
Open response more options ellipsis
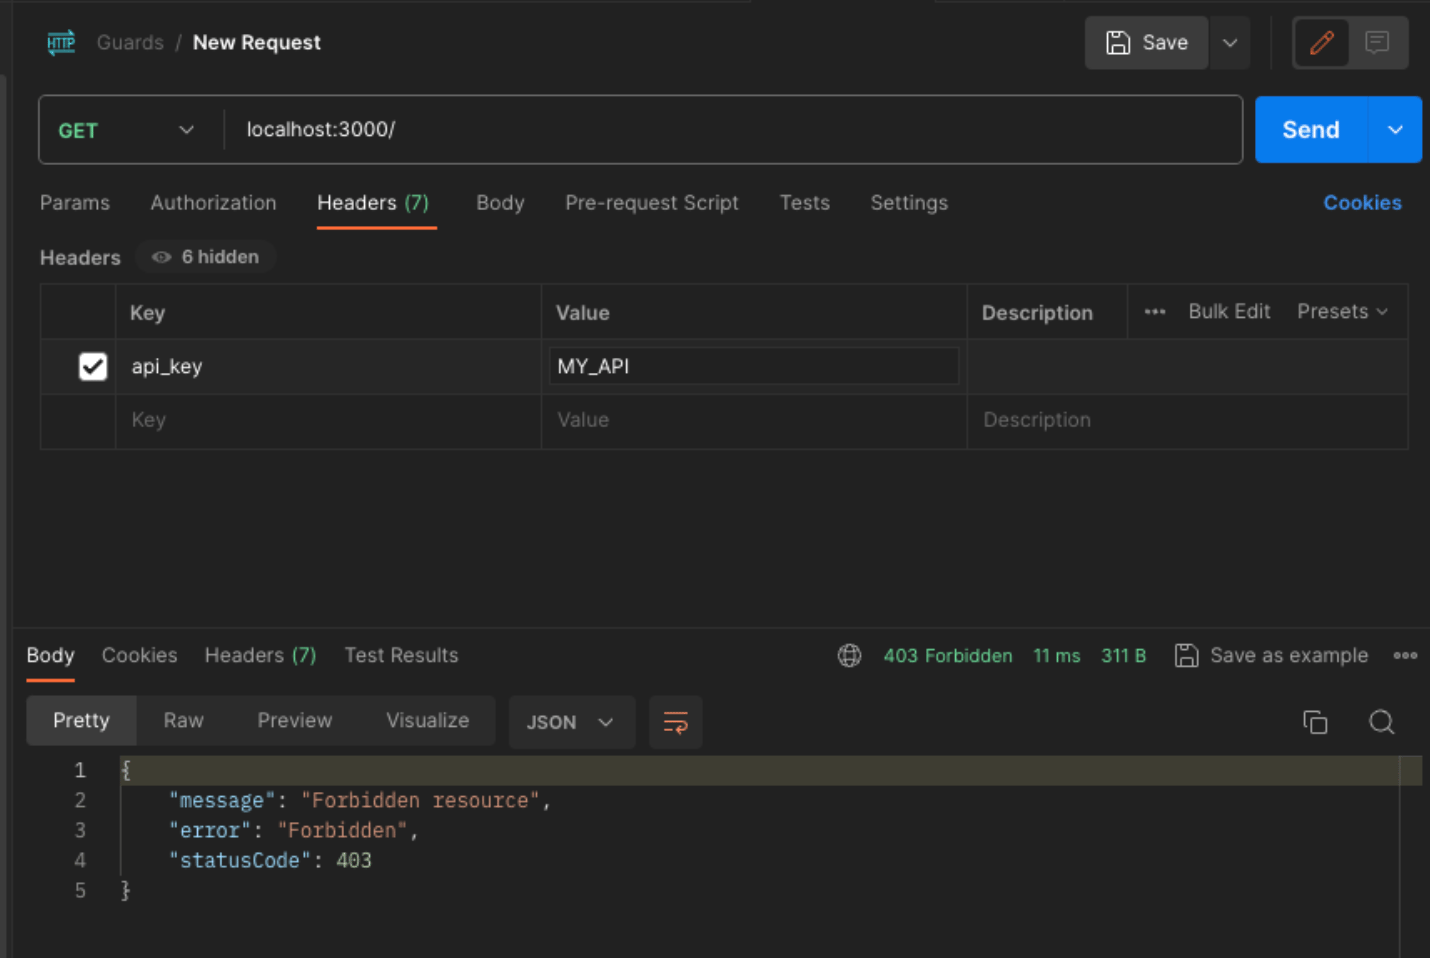coord(1405,656)
